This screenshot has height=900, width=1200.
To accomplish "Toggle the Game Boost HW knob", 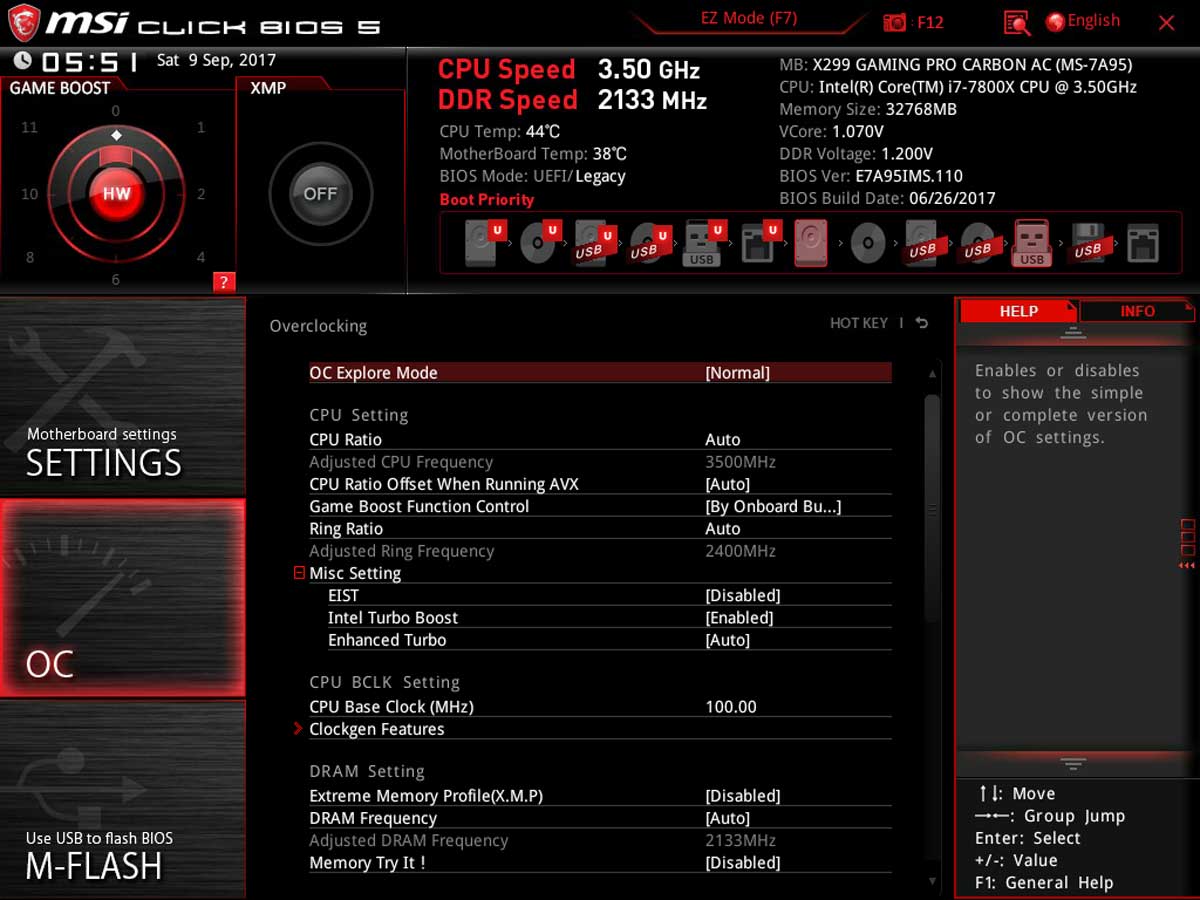I will (116, 194).
